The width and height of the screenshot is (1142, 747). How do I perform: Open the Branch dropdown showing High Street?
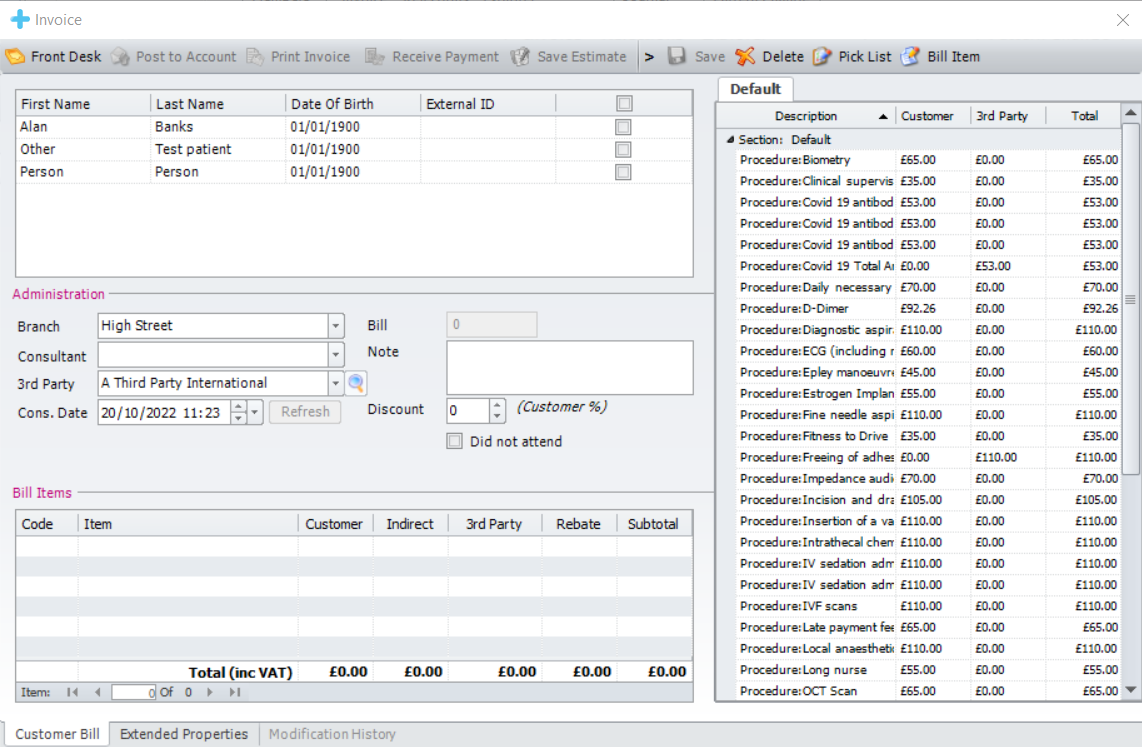(335, 326)
